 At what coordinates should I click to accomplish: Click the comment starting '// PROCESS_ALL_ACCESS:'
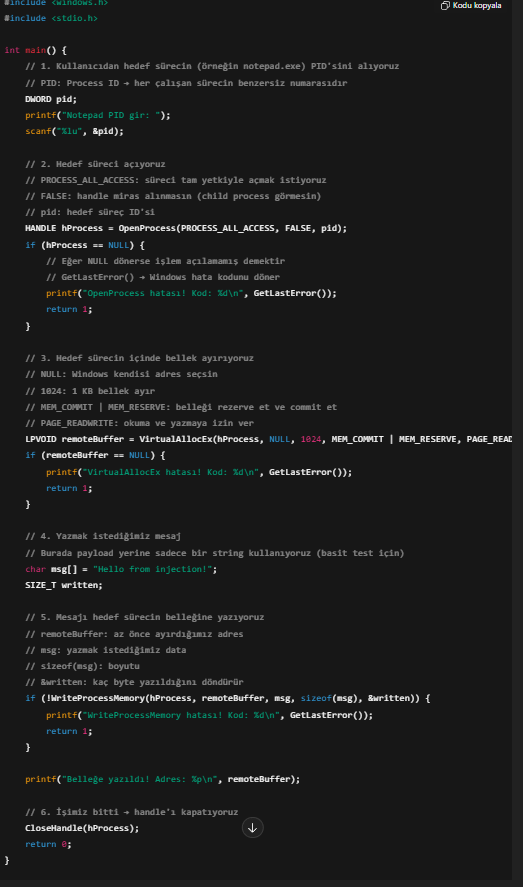[x=176, y=180]
